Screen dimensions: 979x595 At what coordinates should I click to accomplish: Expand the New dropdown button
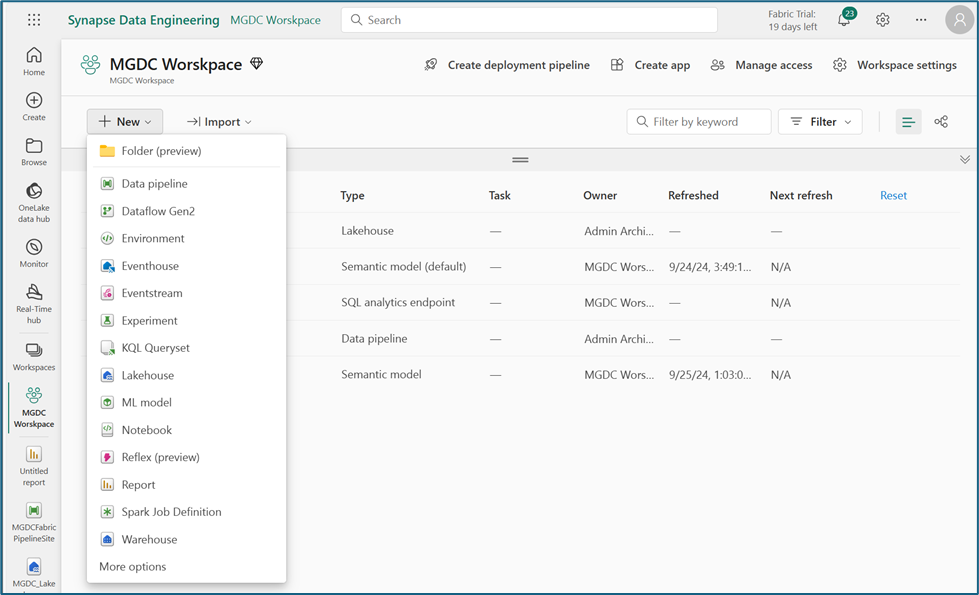pos(125,122)
